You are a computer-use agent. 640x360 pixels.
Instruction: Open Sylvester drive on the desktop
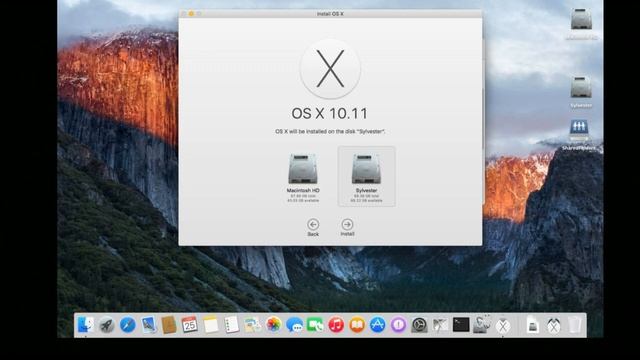click(581, 91)
